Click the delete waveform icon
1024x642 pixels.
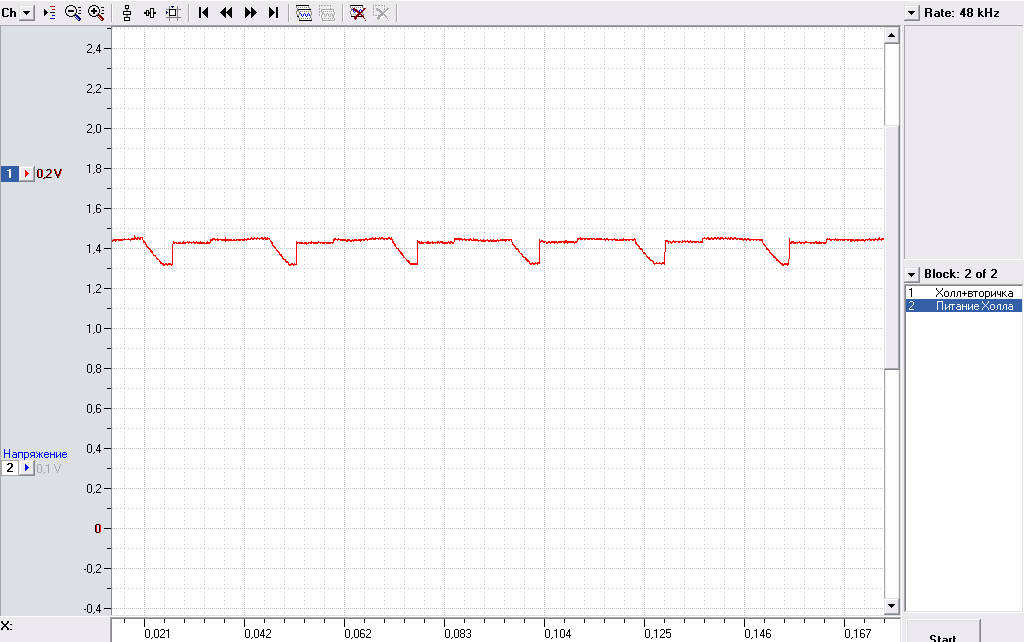pos(358,13)
